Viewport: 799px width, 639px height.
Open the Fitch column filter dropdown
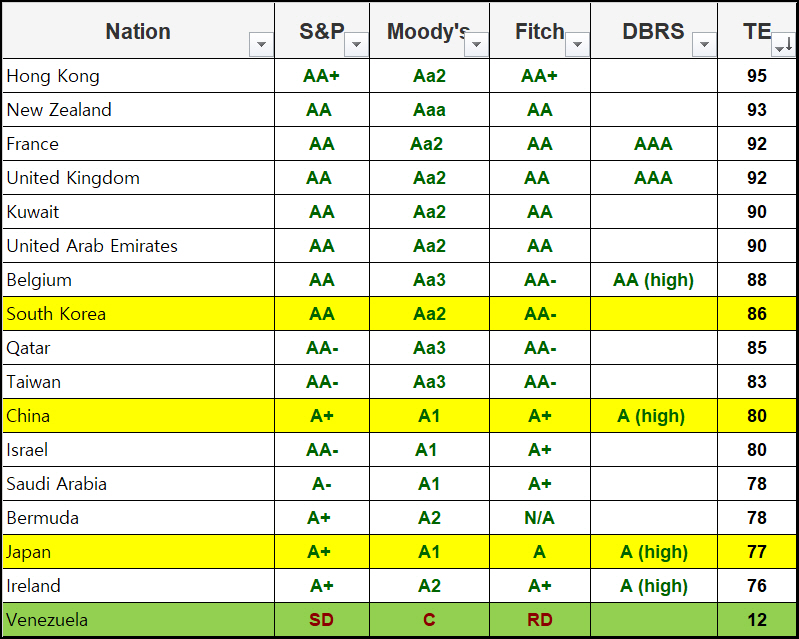[x=578, y=45]
